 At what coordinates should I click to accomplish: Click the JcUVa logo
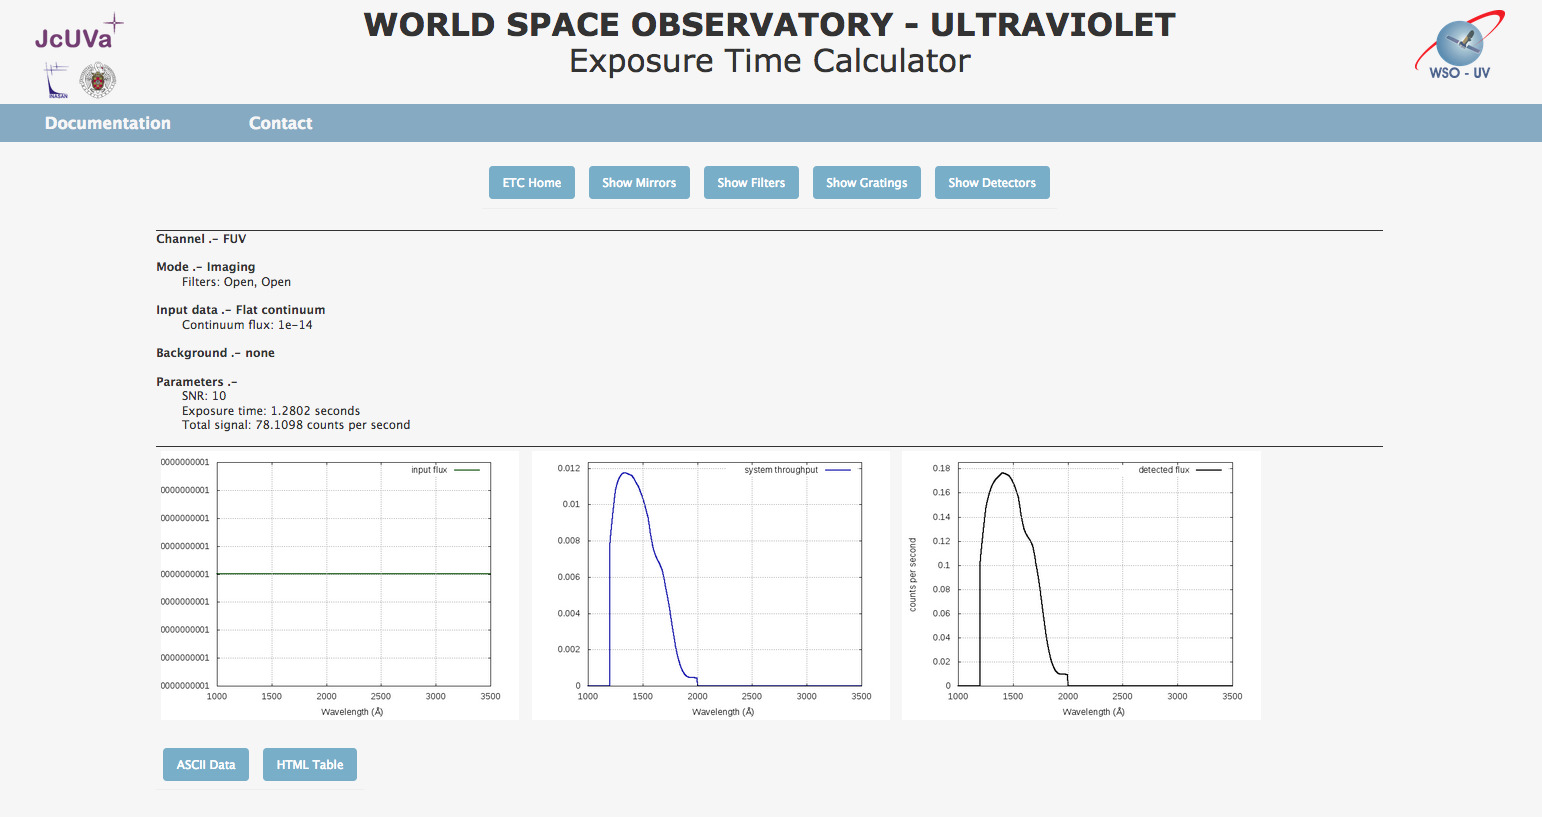point(79,32)
